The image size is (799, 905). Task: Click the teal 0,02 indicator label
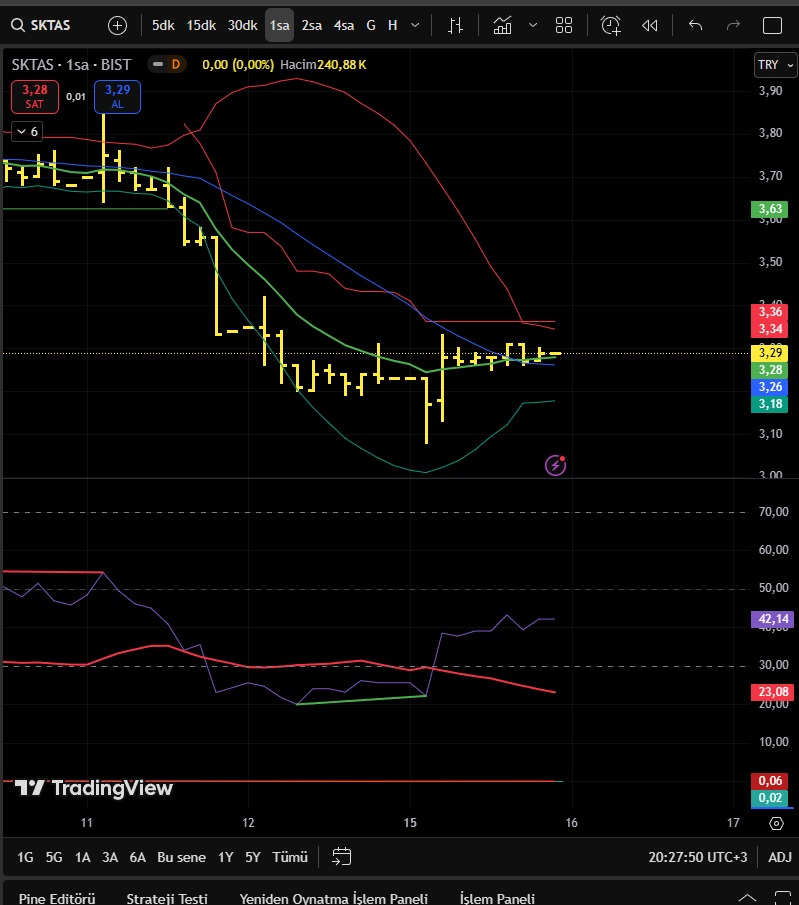[770, 798]
